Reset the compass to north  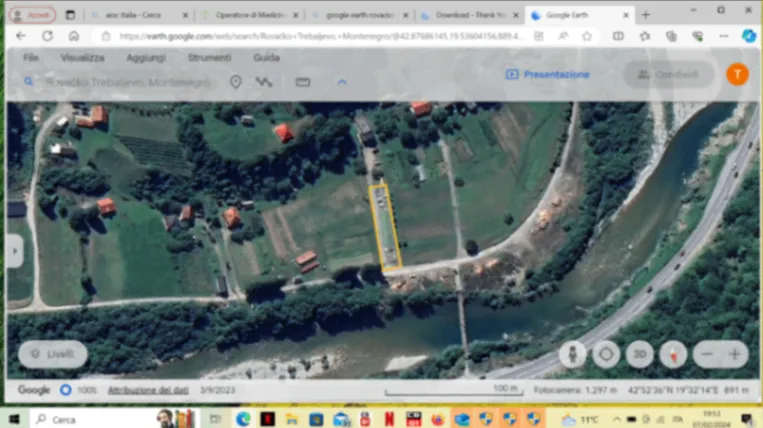point(673,355)
